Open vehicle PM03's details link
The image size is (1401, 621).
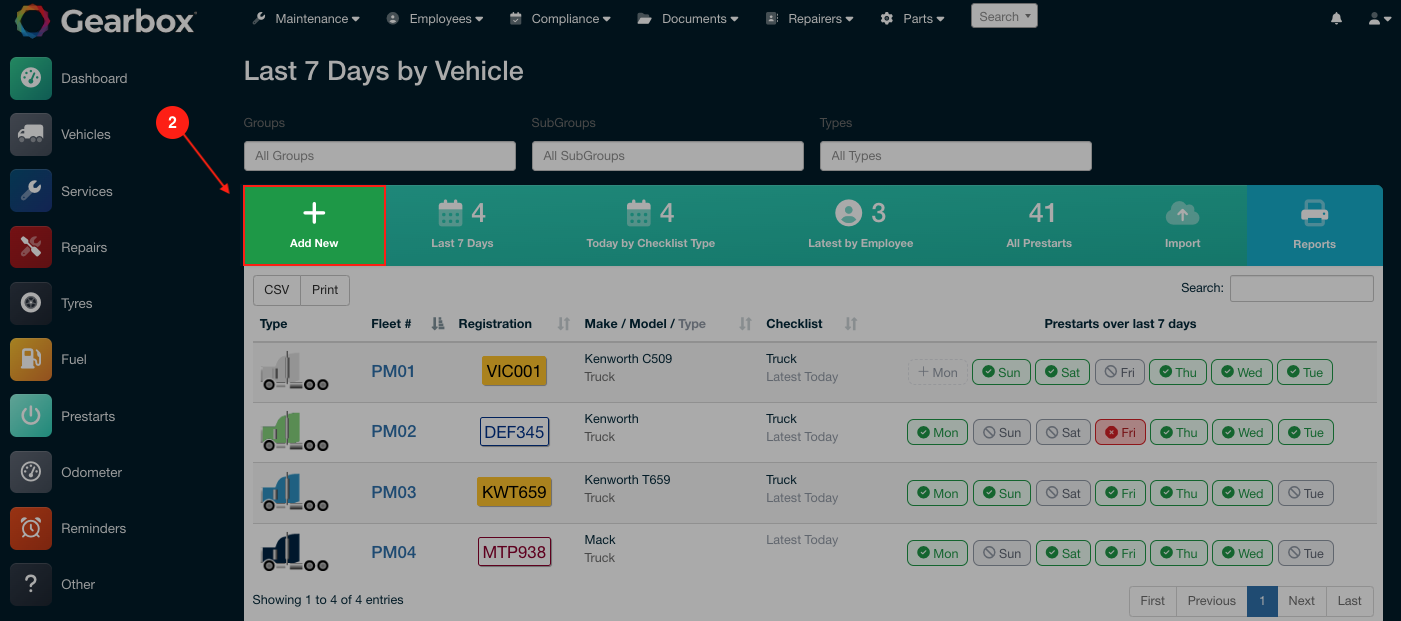tap(392, 492)
